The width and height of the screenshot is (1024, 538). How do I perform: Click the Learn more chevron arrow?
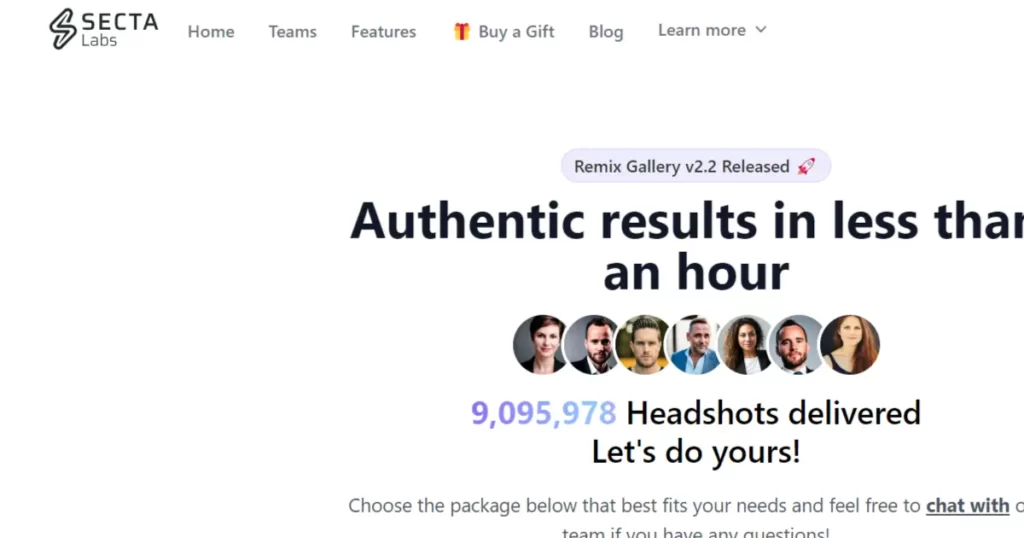(x=761, y=30)
